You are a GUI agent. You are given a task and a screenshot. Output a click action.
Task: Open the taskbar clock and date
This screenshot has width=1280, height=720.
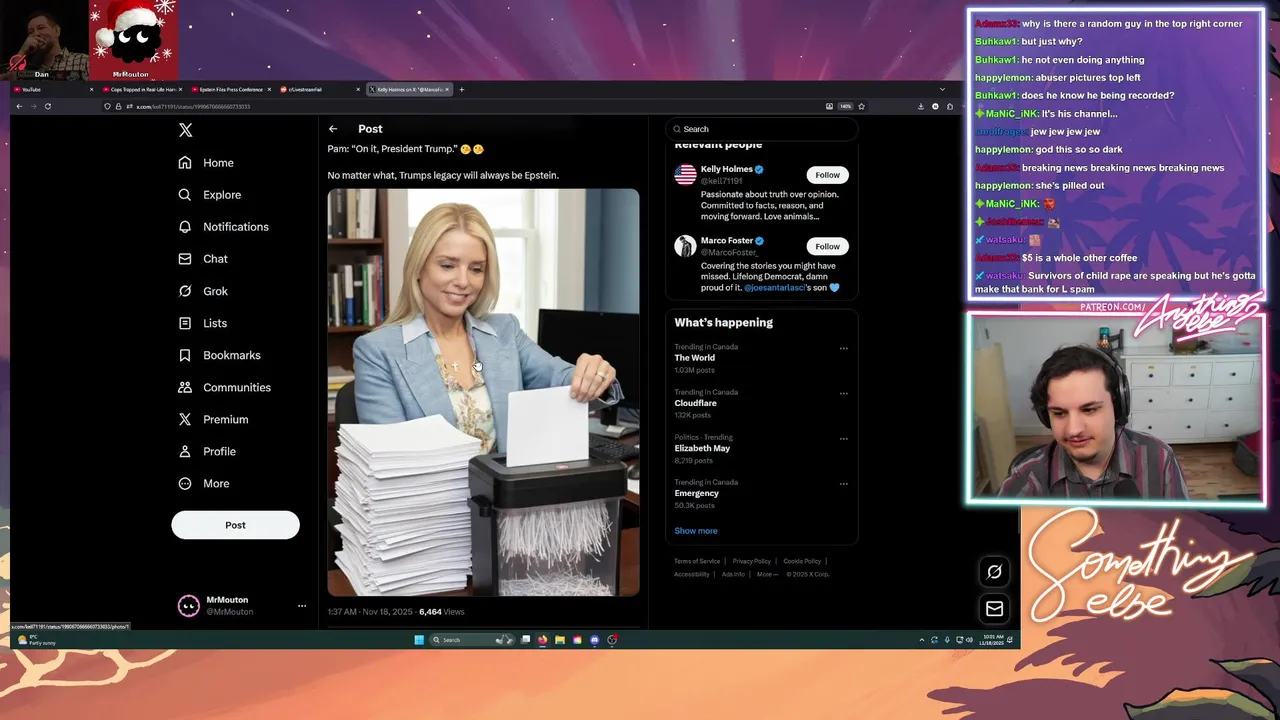991,640
